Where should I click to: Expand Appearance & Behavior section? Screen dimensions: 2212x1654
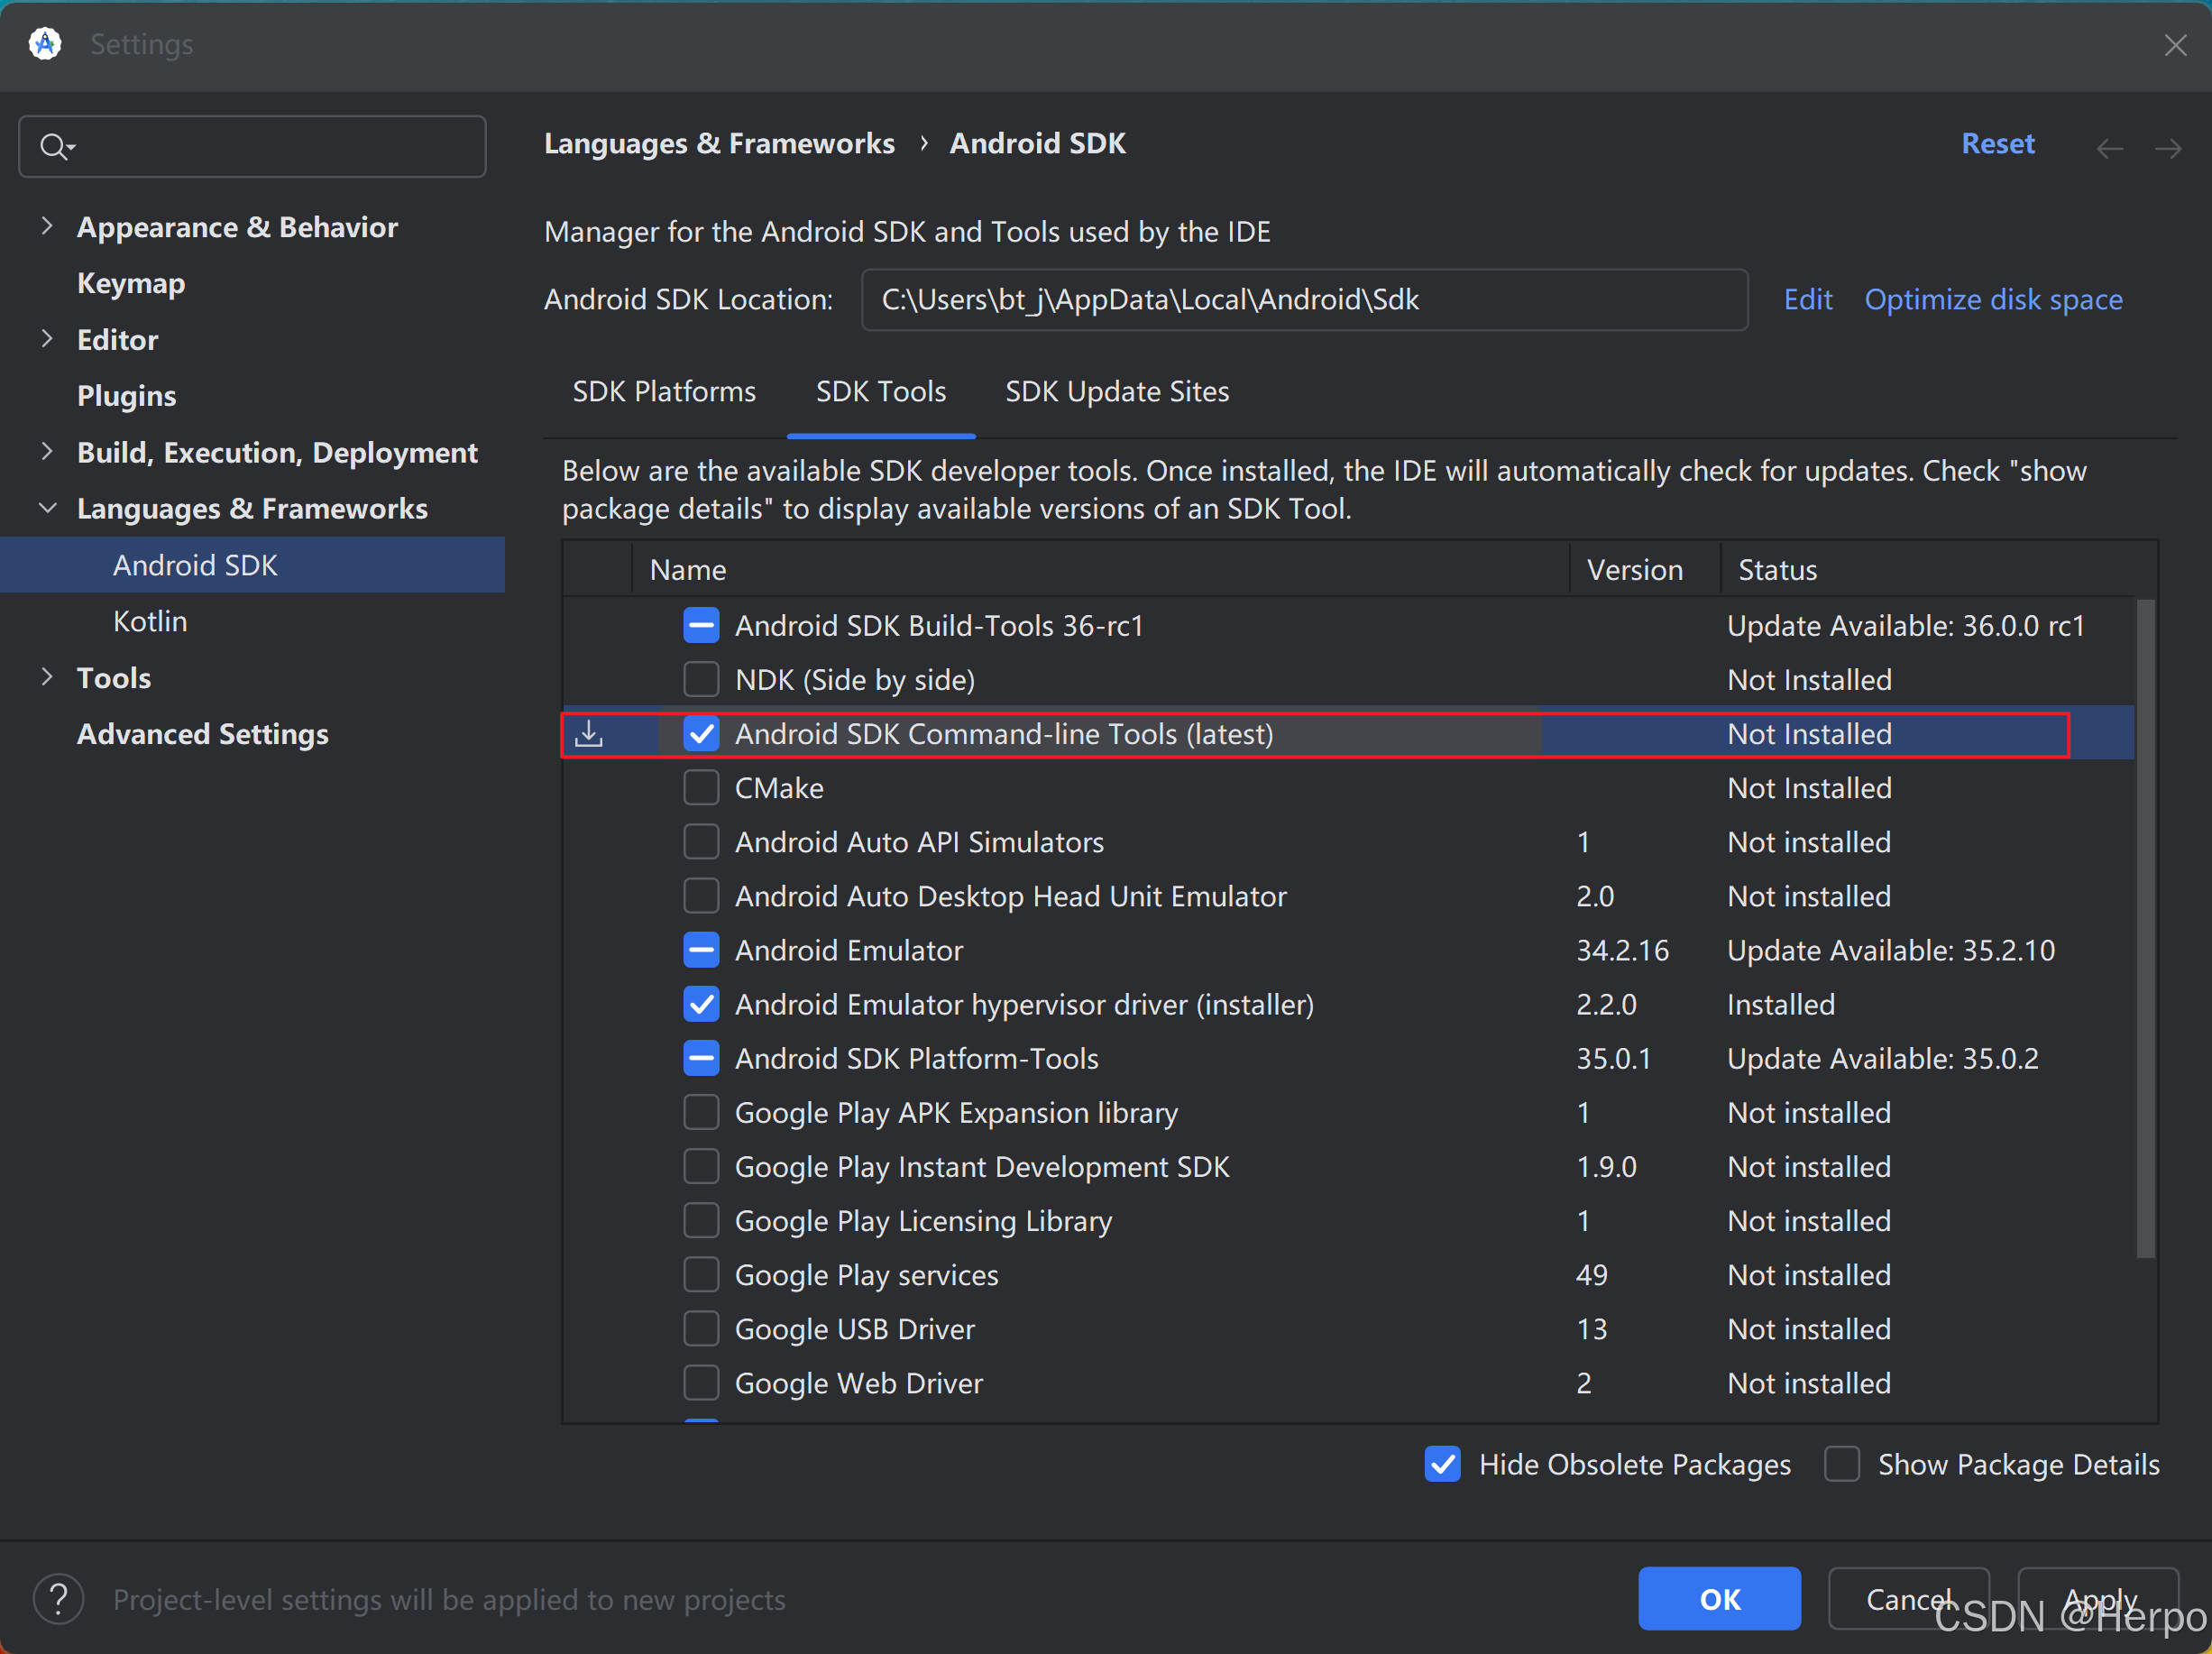[47, 226]
